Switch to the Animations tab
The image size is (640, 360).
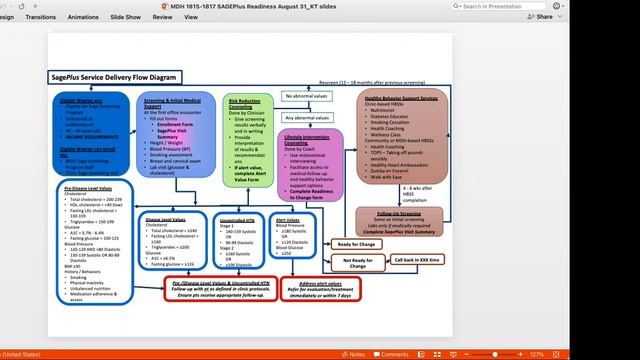pyautogui.click(x=83, y=17)
